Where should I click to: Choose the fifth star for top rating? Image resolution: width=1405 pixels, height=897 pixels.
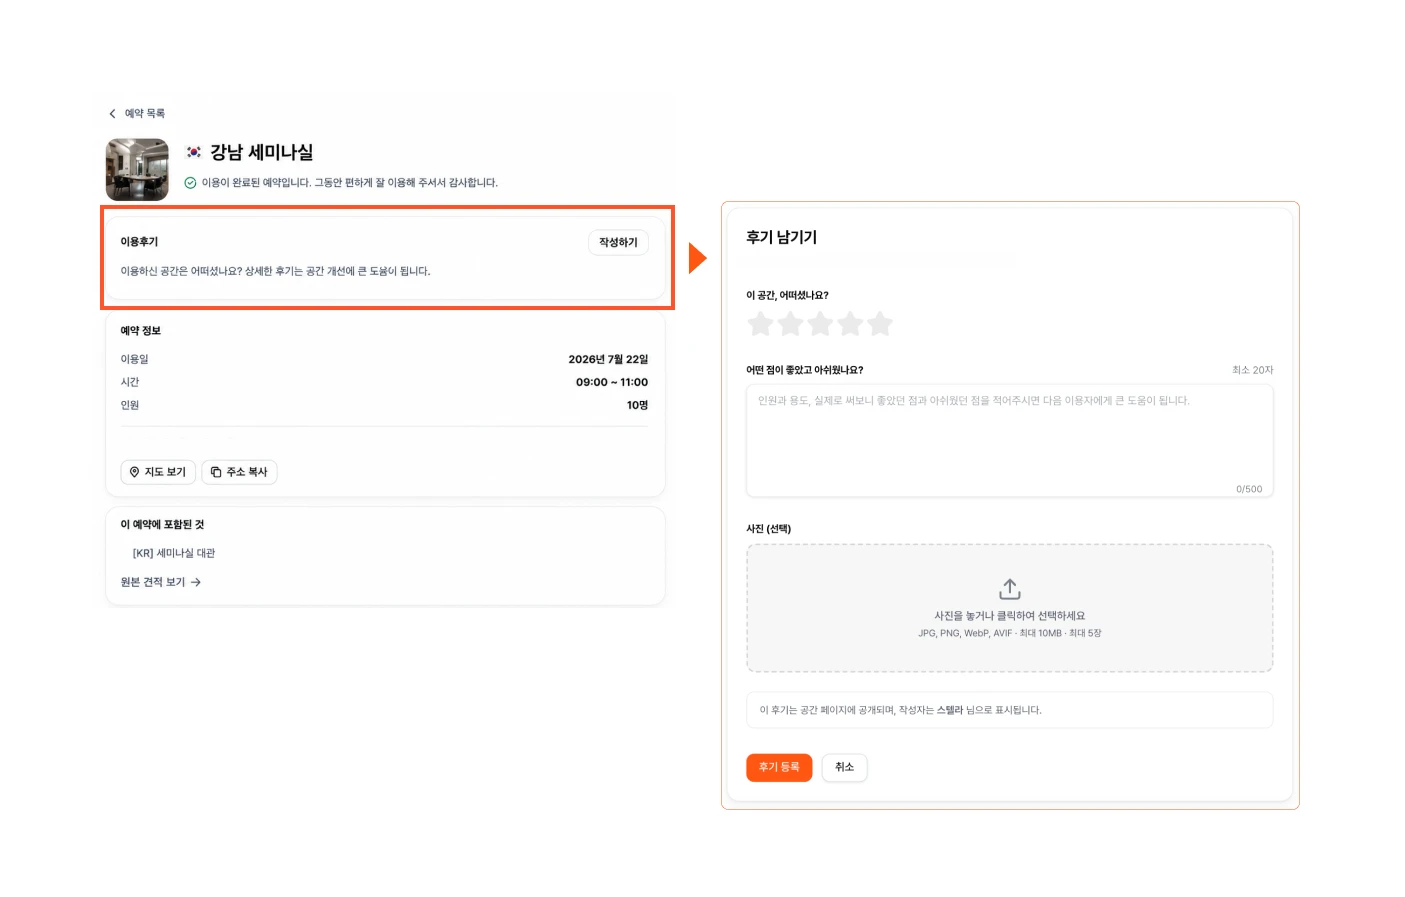pos(880,324)
